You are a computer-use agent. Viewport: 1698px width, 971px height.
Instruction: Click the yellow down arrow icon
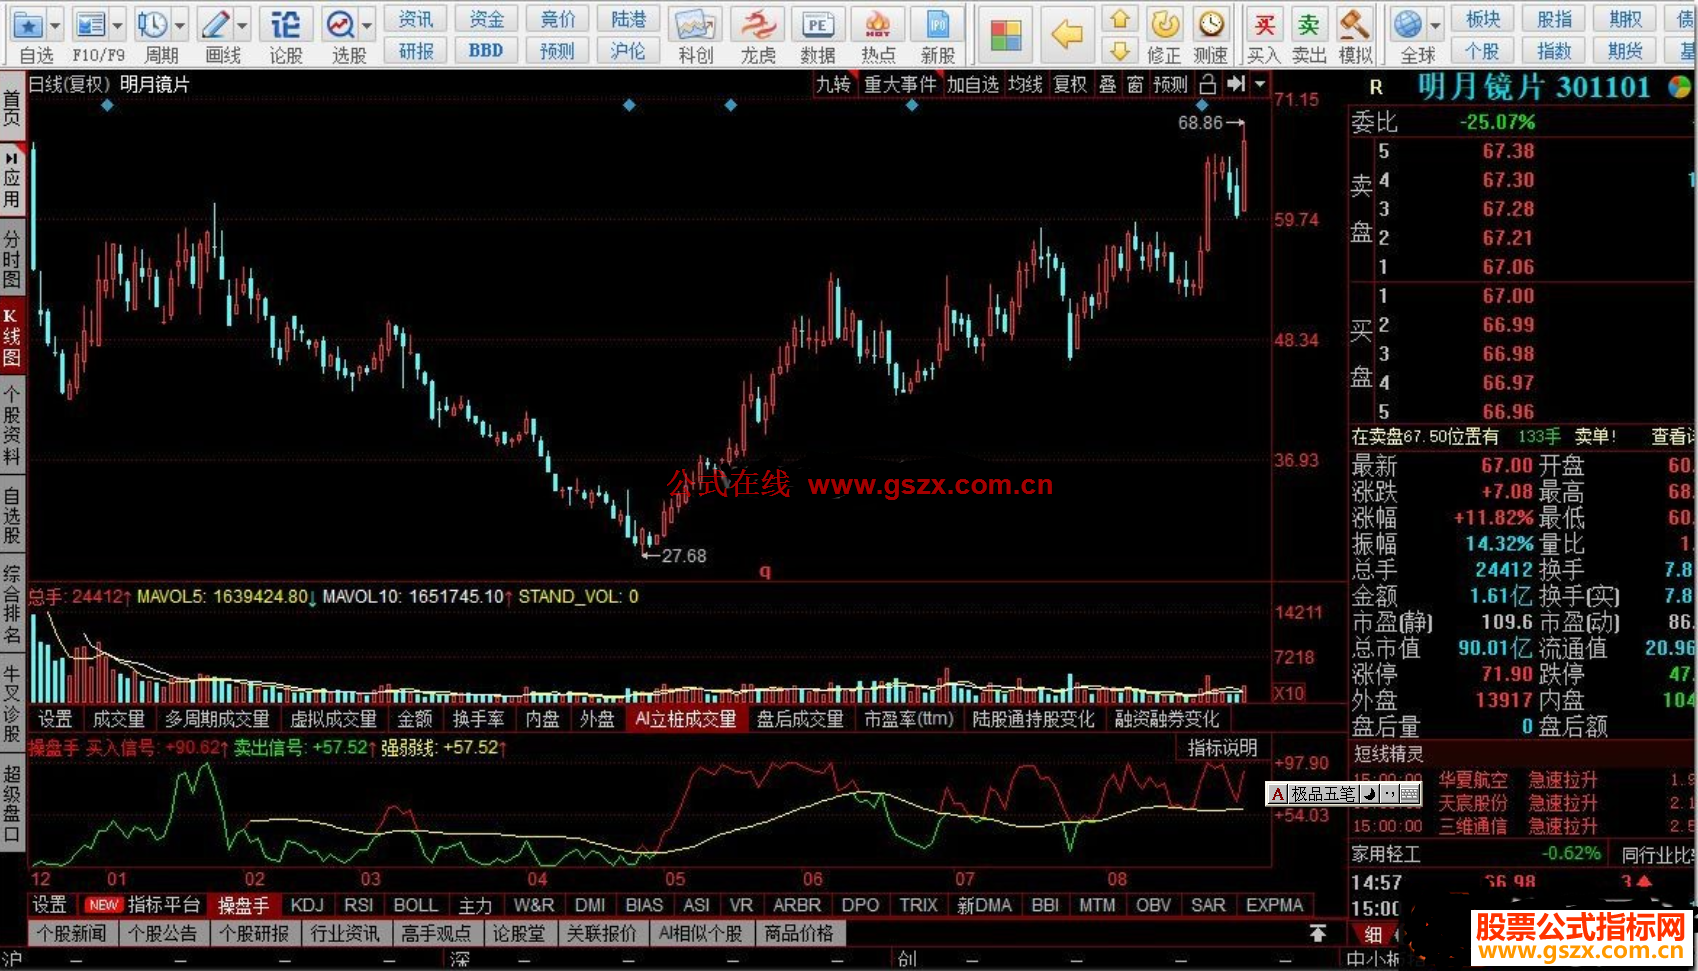[1120, 50]
